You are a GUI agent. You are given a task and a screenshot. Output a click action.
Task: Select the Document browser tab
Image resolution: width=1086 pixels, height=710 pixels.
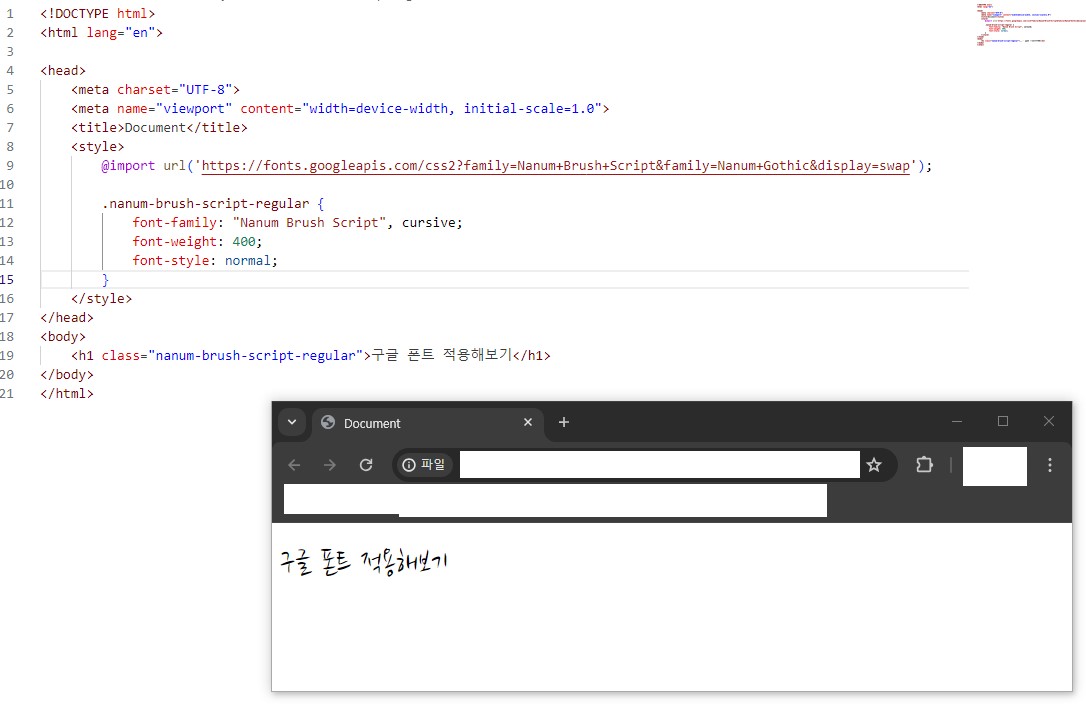click(428, 423)
